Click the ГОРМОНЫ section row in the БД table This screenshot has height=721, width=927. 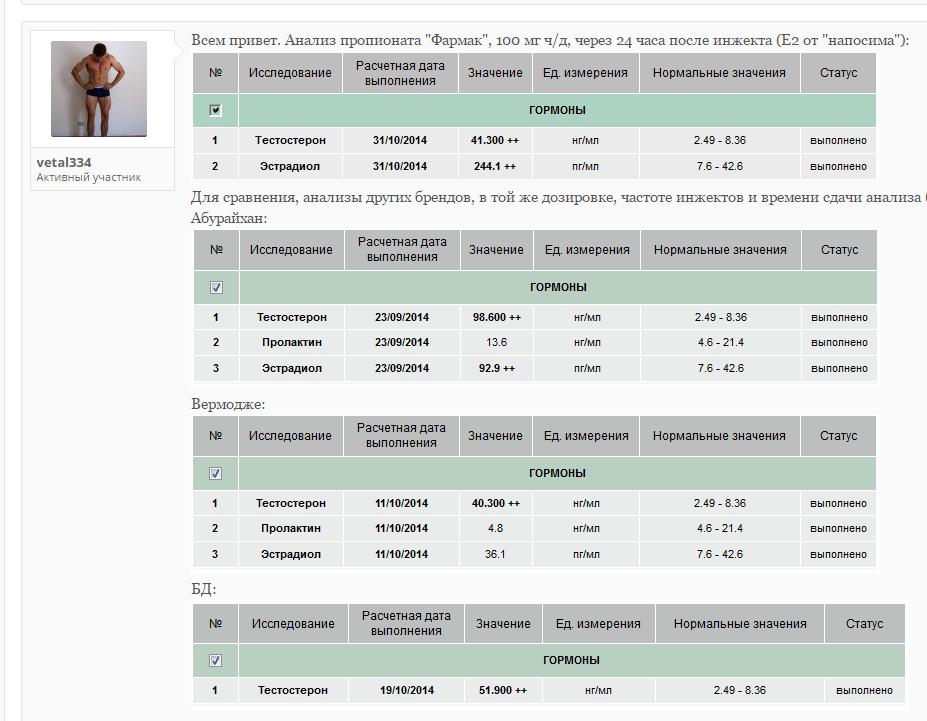pyautogui.click(x=571, y=660)
